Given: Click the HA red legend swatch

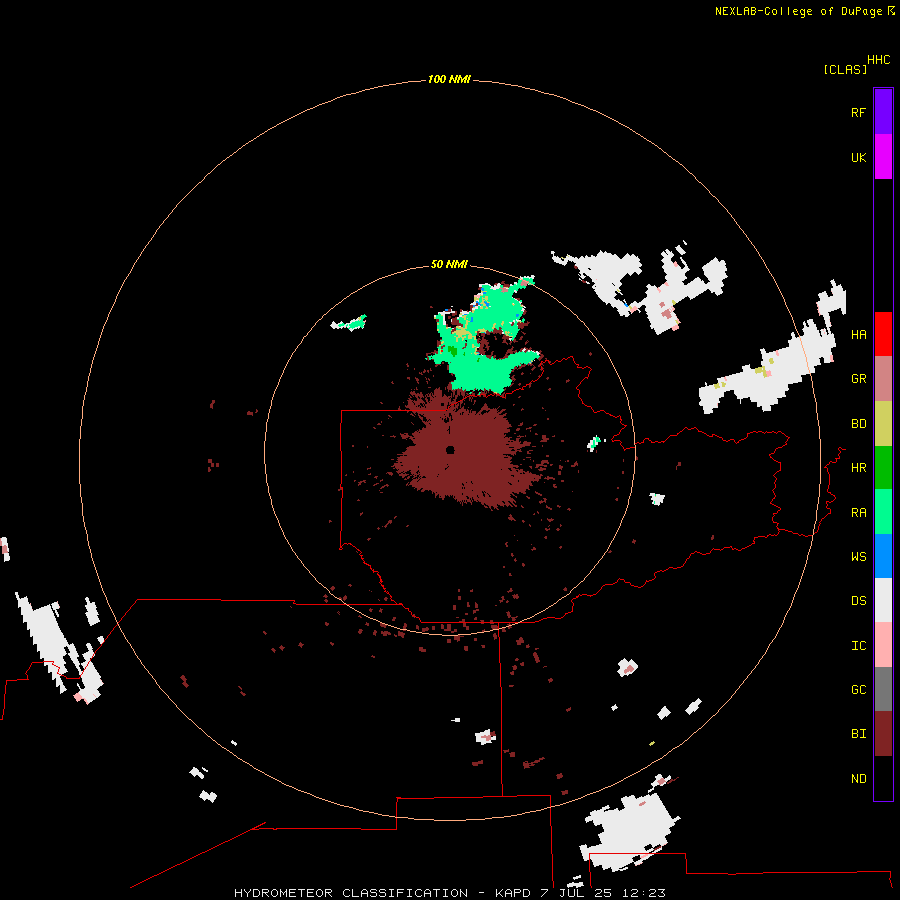Looking at the screenshot, I should pos(883,334).
